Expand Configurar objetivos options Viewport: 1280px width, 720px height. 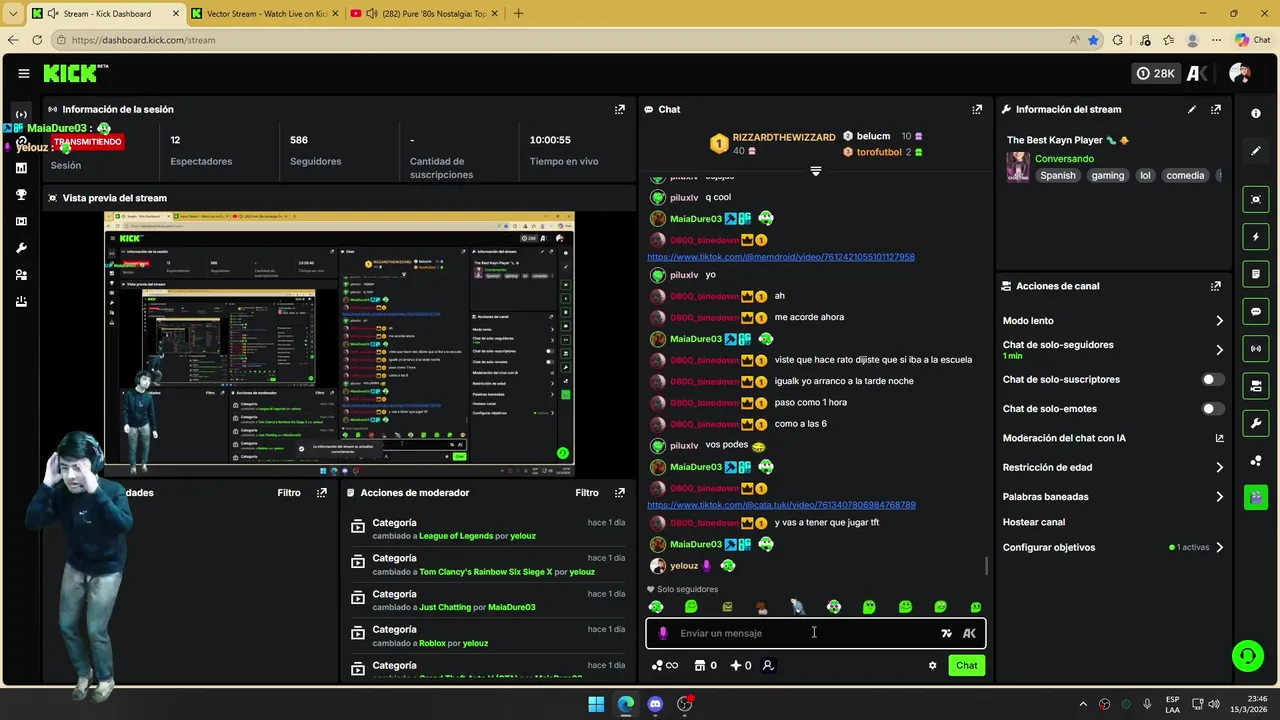[x=1219, y=548]
